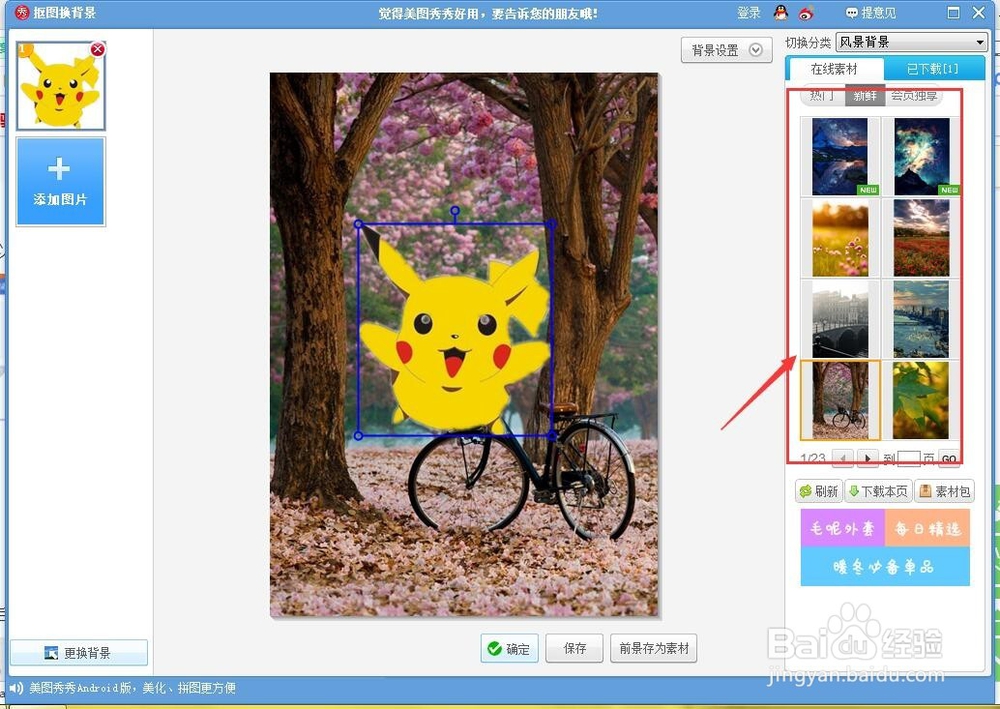Remove Pikachu foreground with red X
The width and height of the screenshot is (1000, 709).
coord(98,49)
